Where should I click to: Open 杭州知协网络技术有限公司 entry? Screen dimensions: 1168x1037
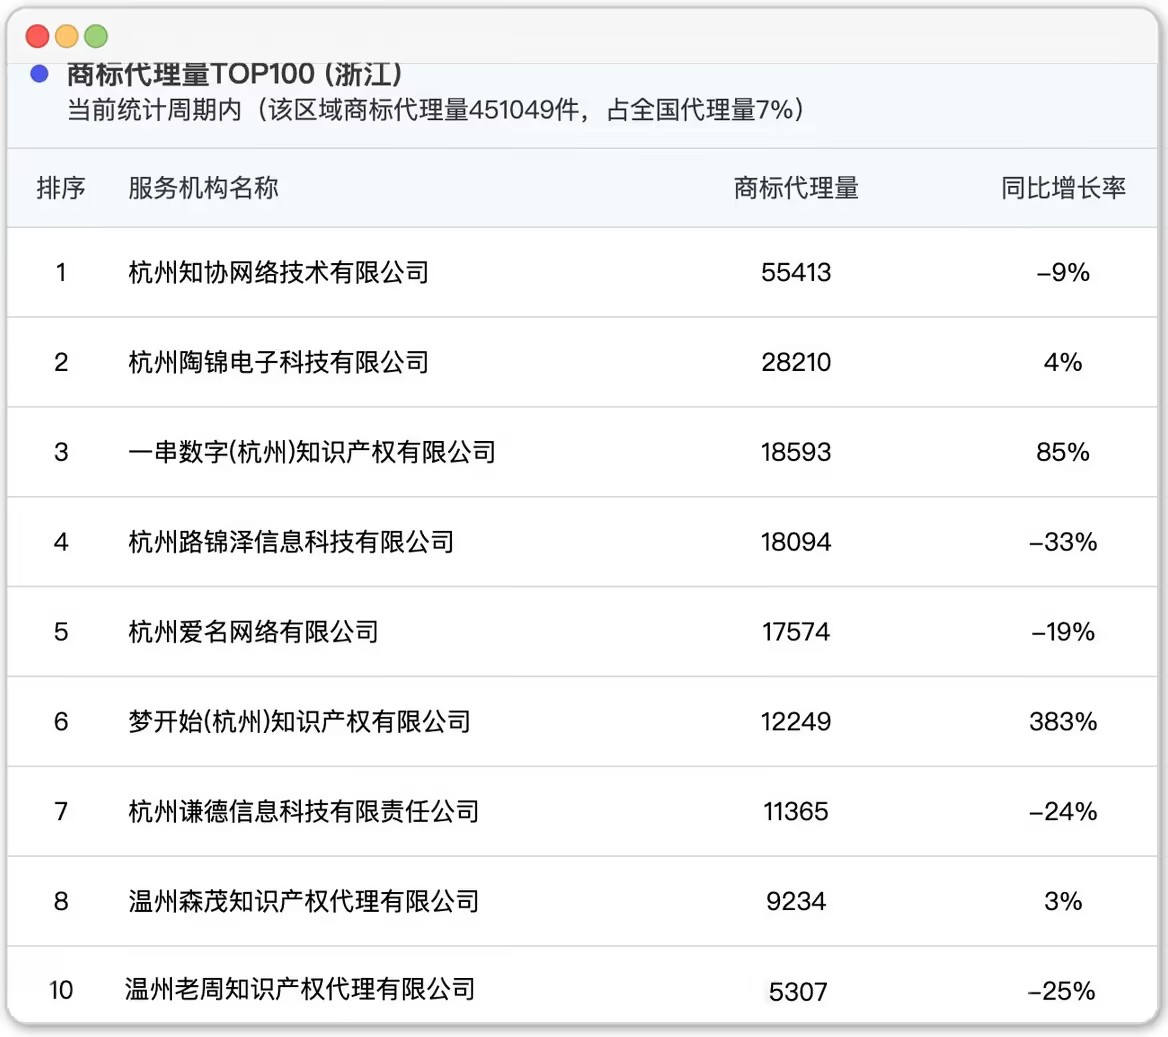[x=278, y=272]
